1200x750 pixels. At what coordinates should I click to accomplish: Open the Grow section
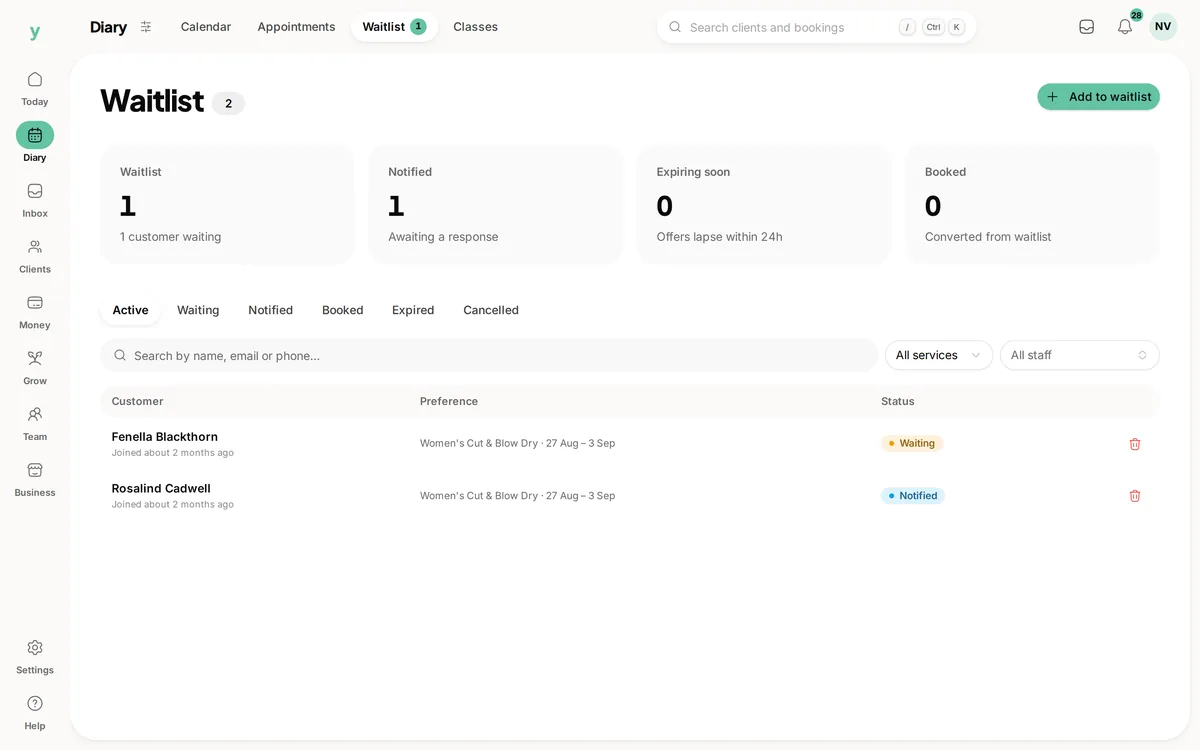click(35, 368)
